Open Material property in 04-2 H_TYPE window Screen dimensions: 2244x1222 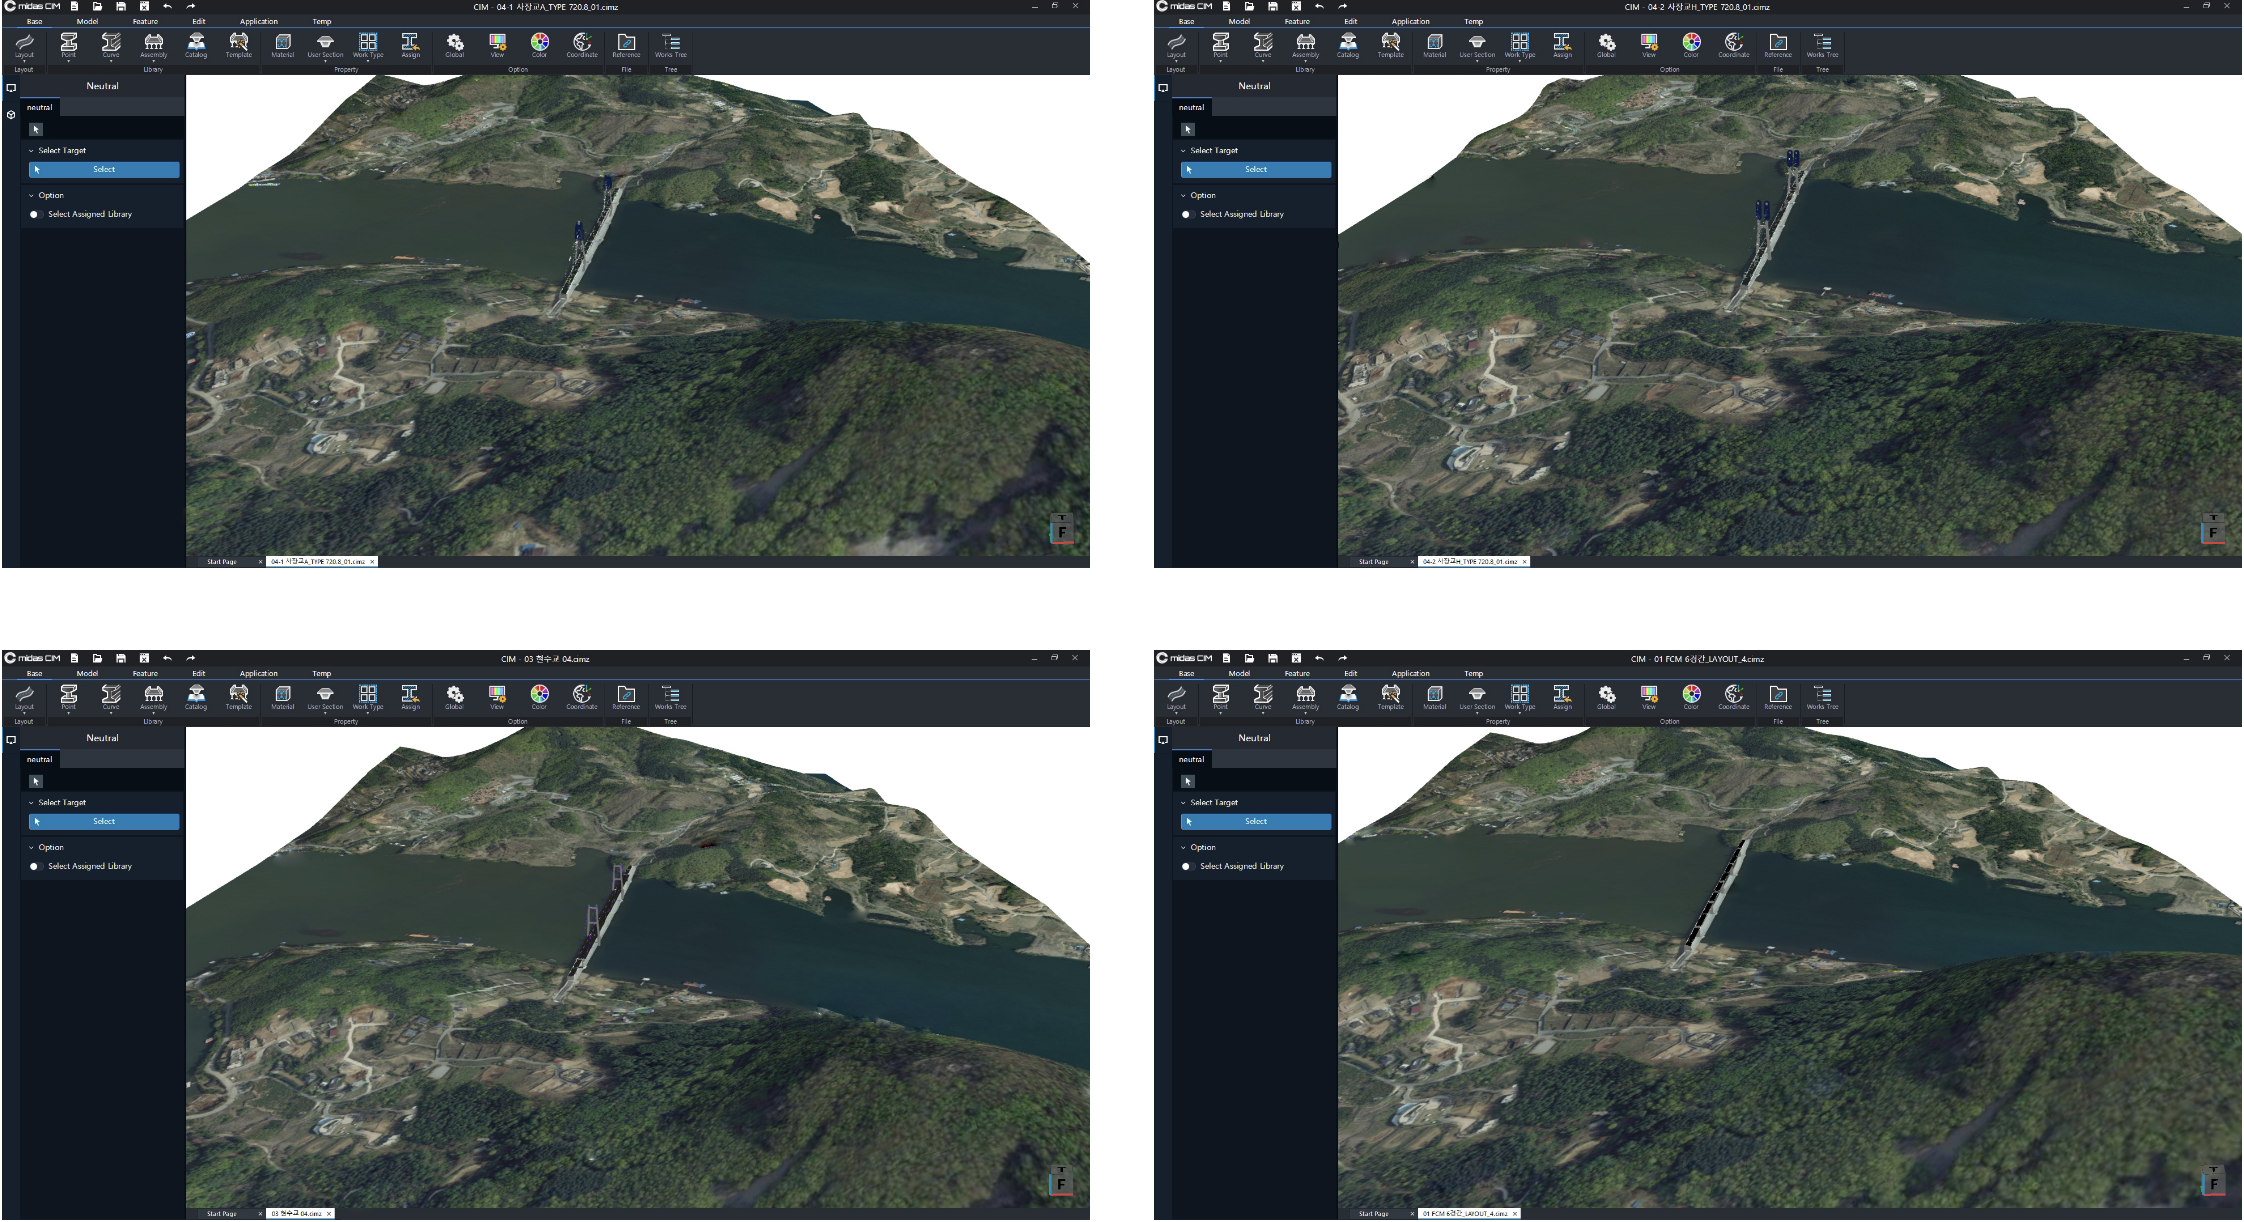[1435, 45]
